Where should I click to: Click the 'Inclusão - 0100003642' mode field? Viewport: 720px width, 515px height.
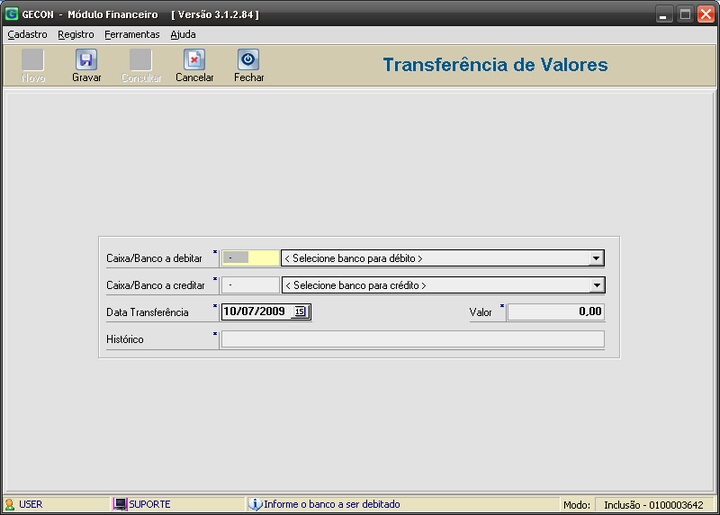(654, 505)
